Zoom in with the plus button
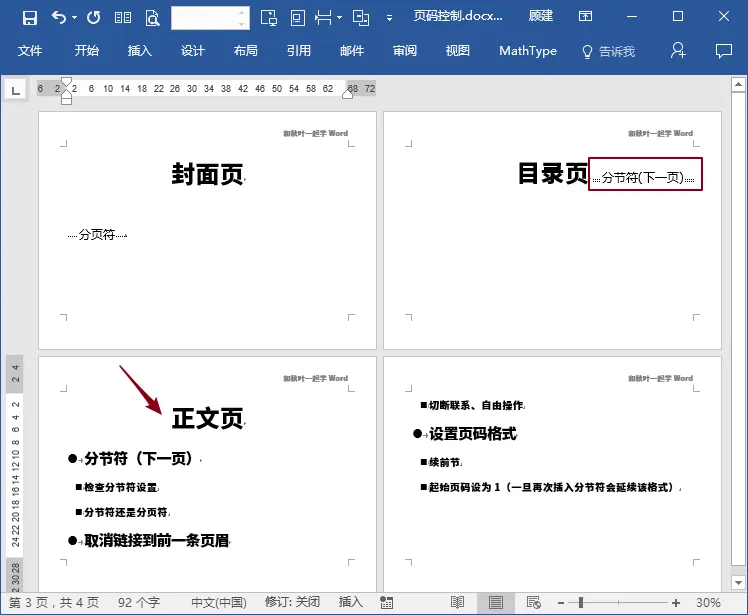748x615 pixels. (676, 603)
